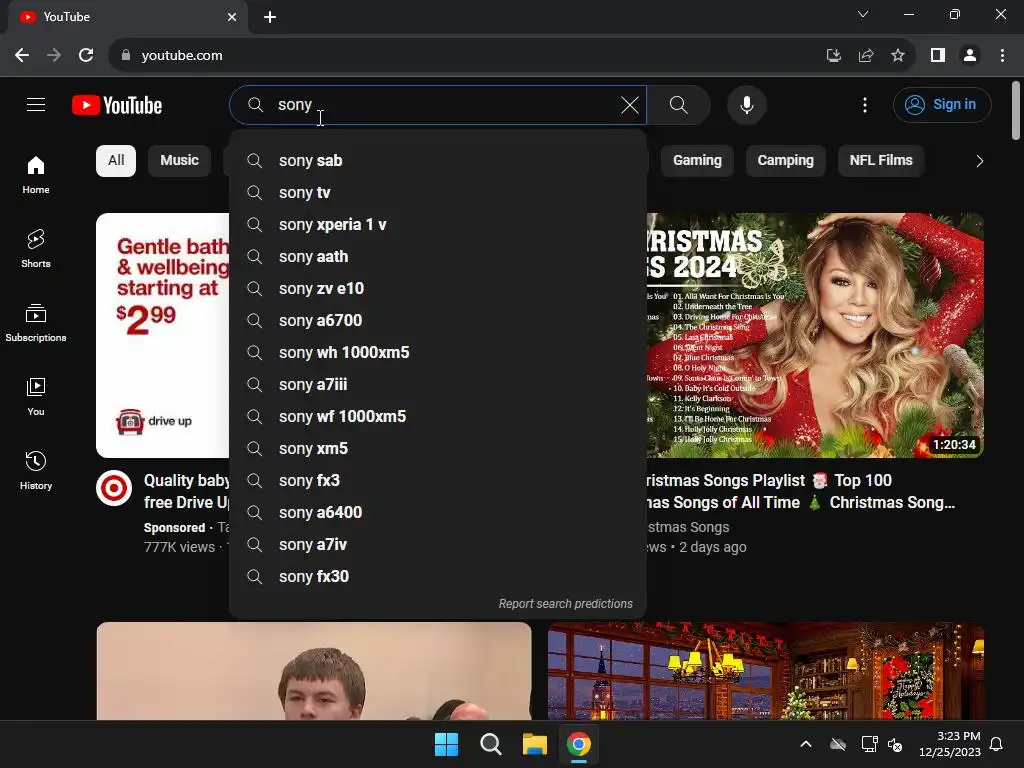Open Shorts in the sidebar
The image size is (1024, 768).
click(36, 249)
